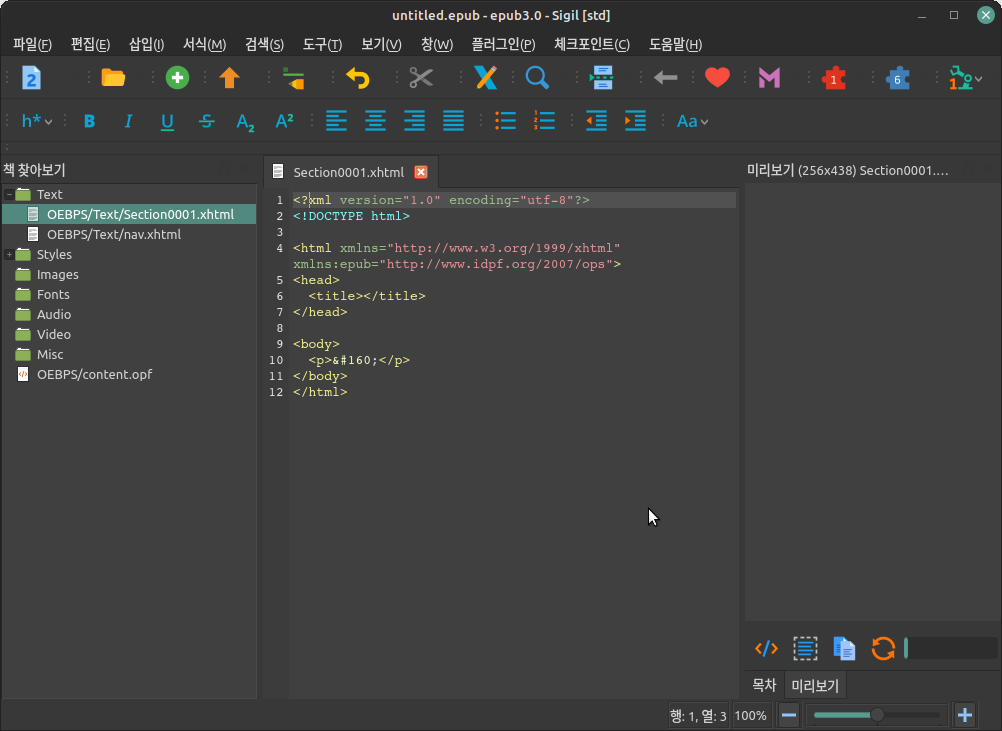Open the 보기(V) menu
This screenshot has height=731, width=1002.
click(381, 44)
